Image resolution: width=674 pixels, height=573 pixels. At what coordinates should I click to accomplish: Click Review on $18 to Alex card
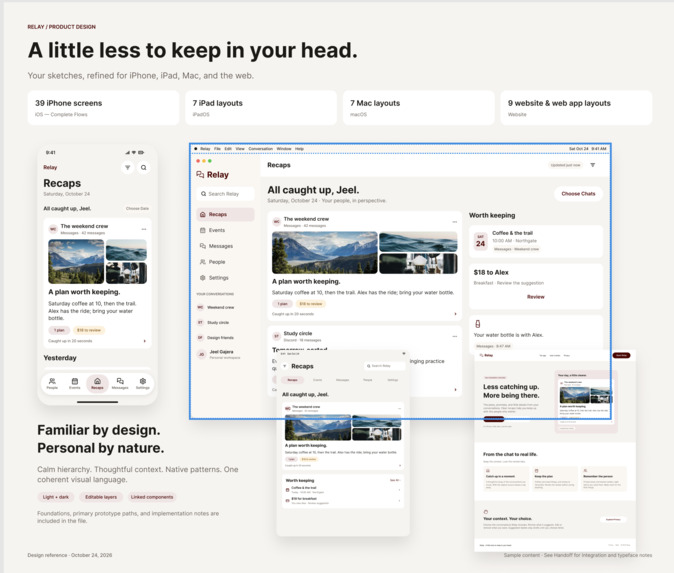click(536, 297)
